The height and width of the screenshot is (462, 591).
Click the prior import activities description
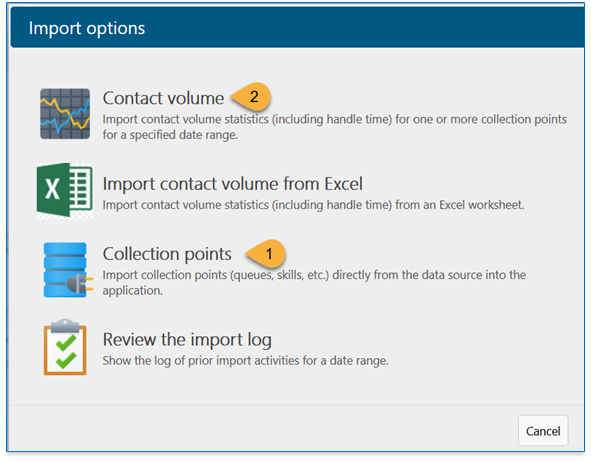tap(245, 361)
